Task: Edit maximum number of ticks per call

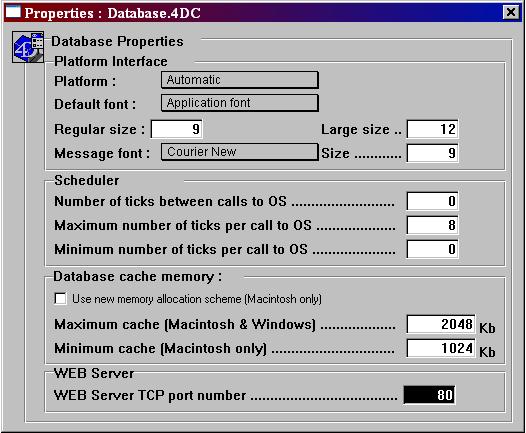Action: (x=432, y=225)
